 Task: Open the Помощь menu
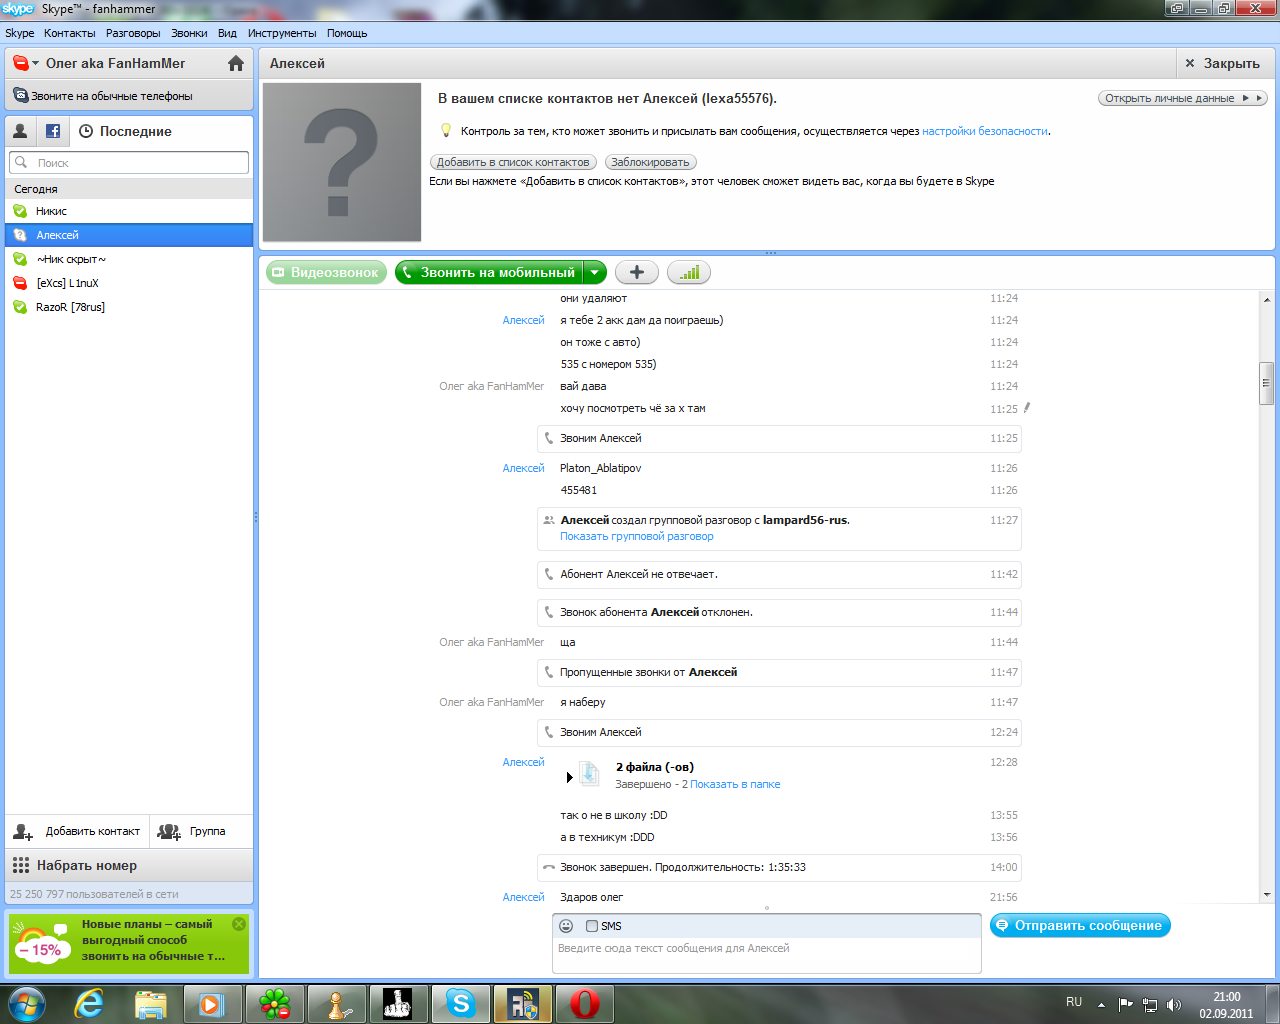tap(347, 33)
